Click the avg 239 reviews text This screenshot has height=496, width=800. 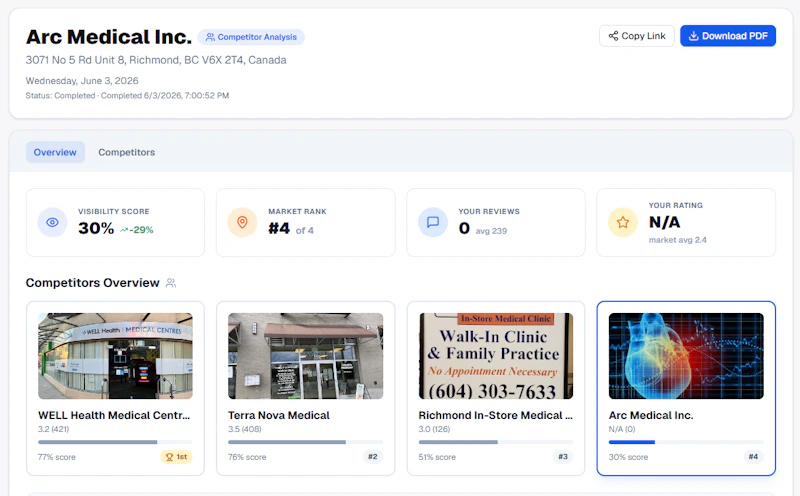point(491,231)
